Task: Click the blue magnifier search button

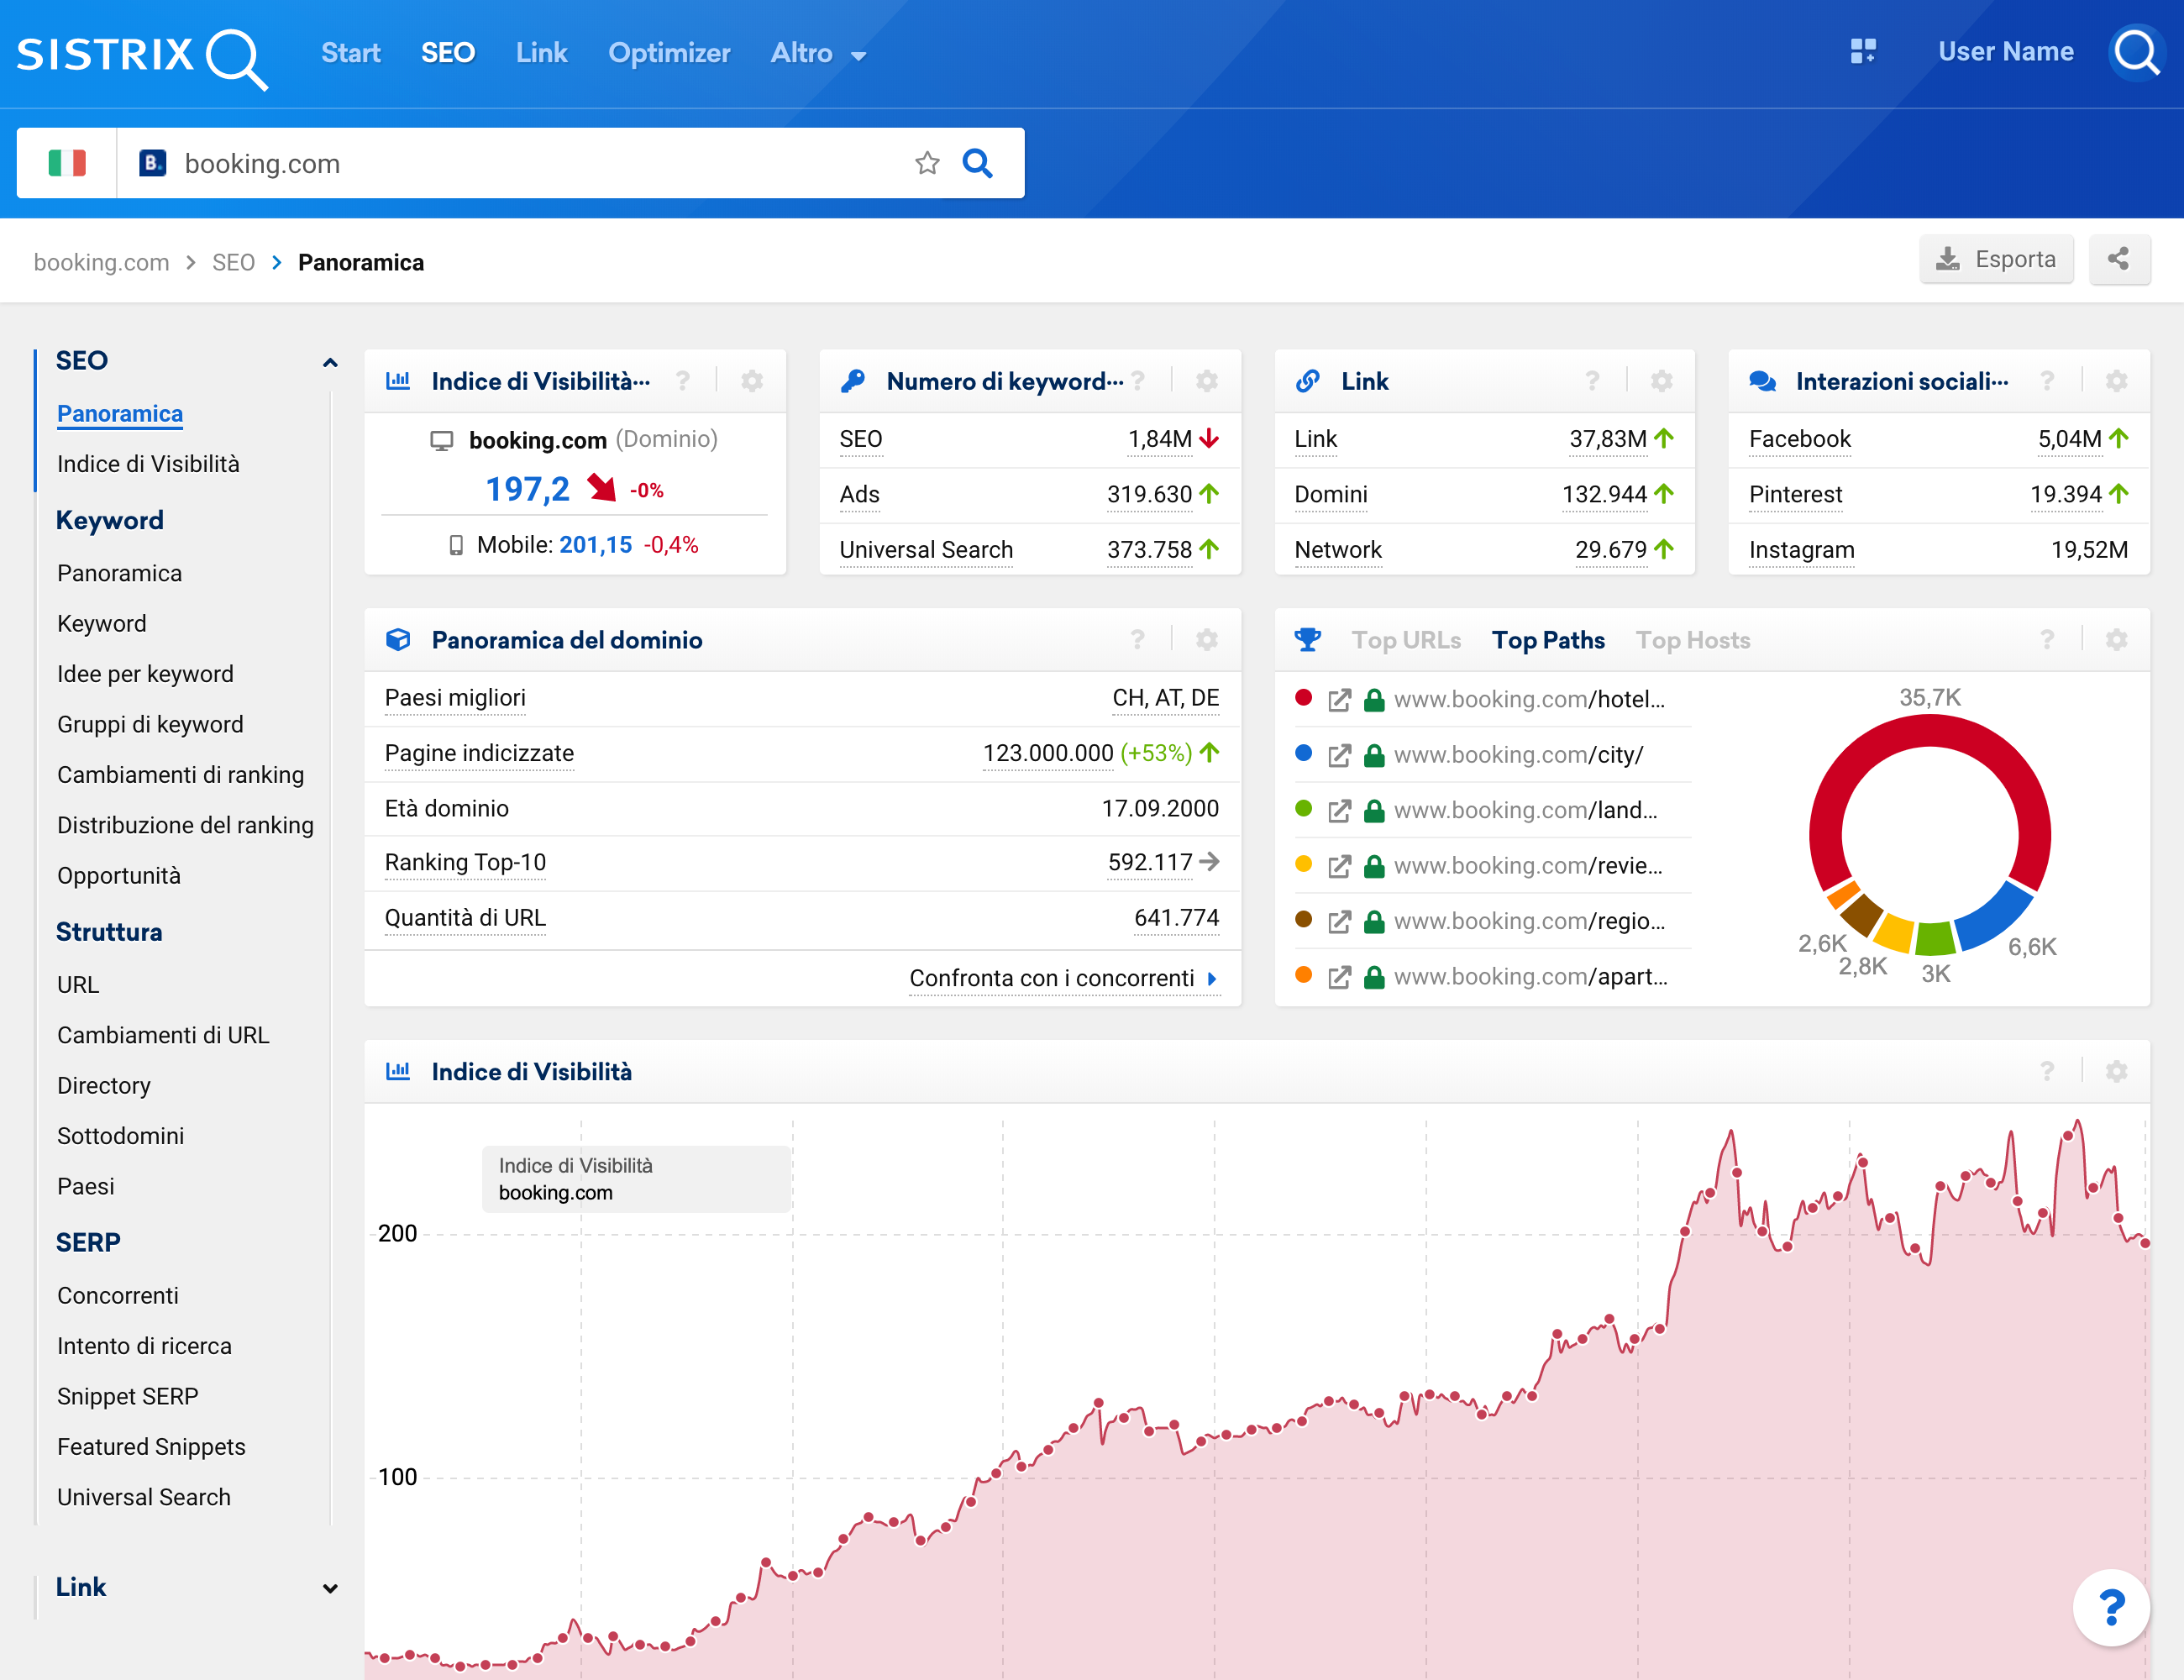Action: click(x=977, y=163)
